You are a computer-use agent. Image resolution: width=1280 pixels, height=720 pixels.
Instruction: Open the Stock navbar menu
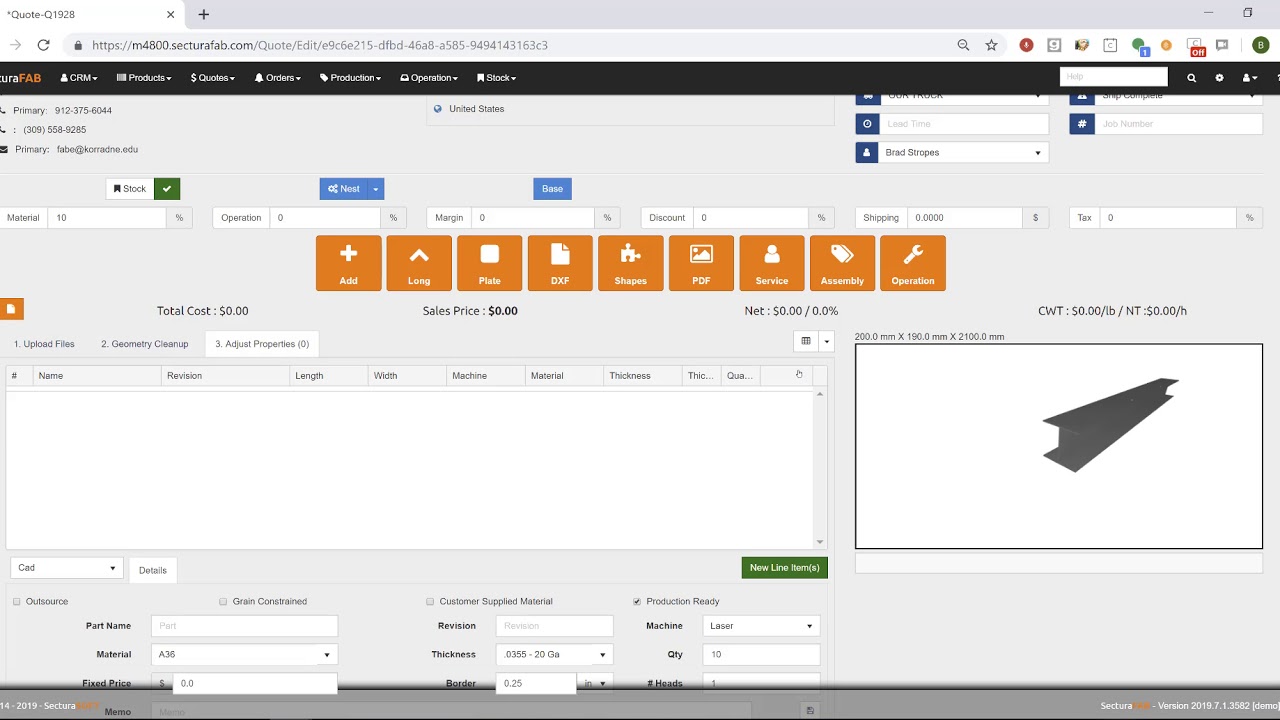(496, 78)
